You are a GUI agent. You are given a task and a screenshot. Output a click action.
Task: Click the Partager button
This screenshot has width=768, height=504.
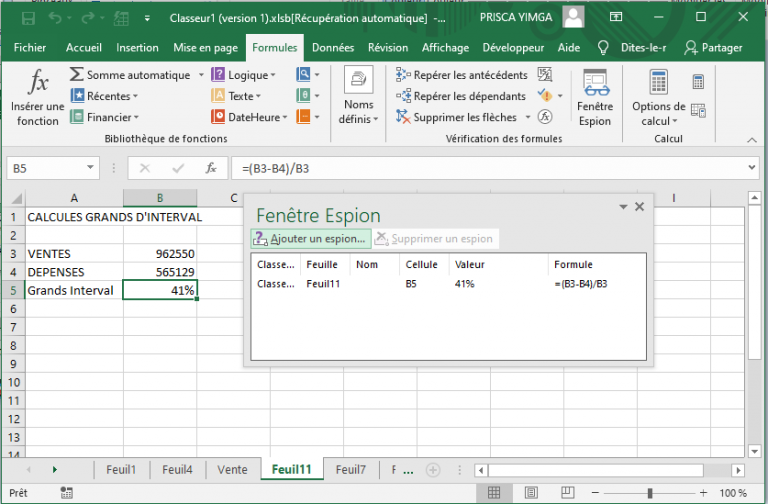(x=714, y=47)
